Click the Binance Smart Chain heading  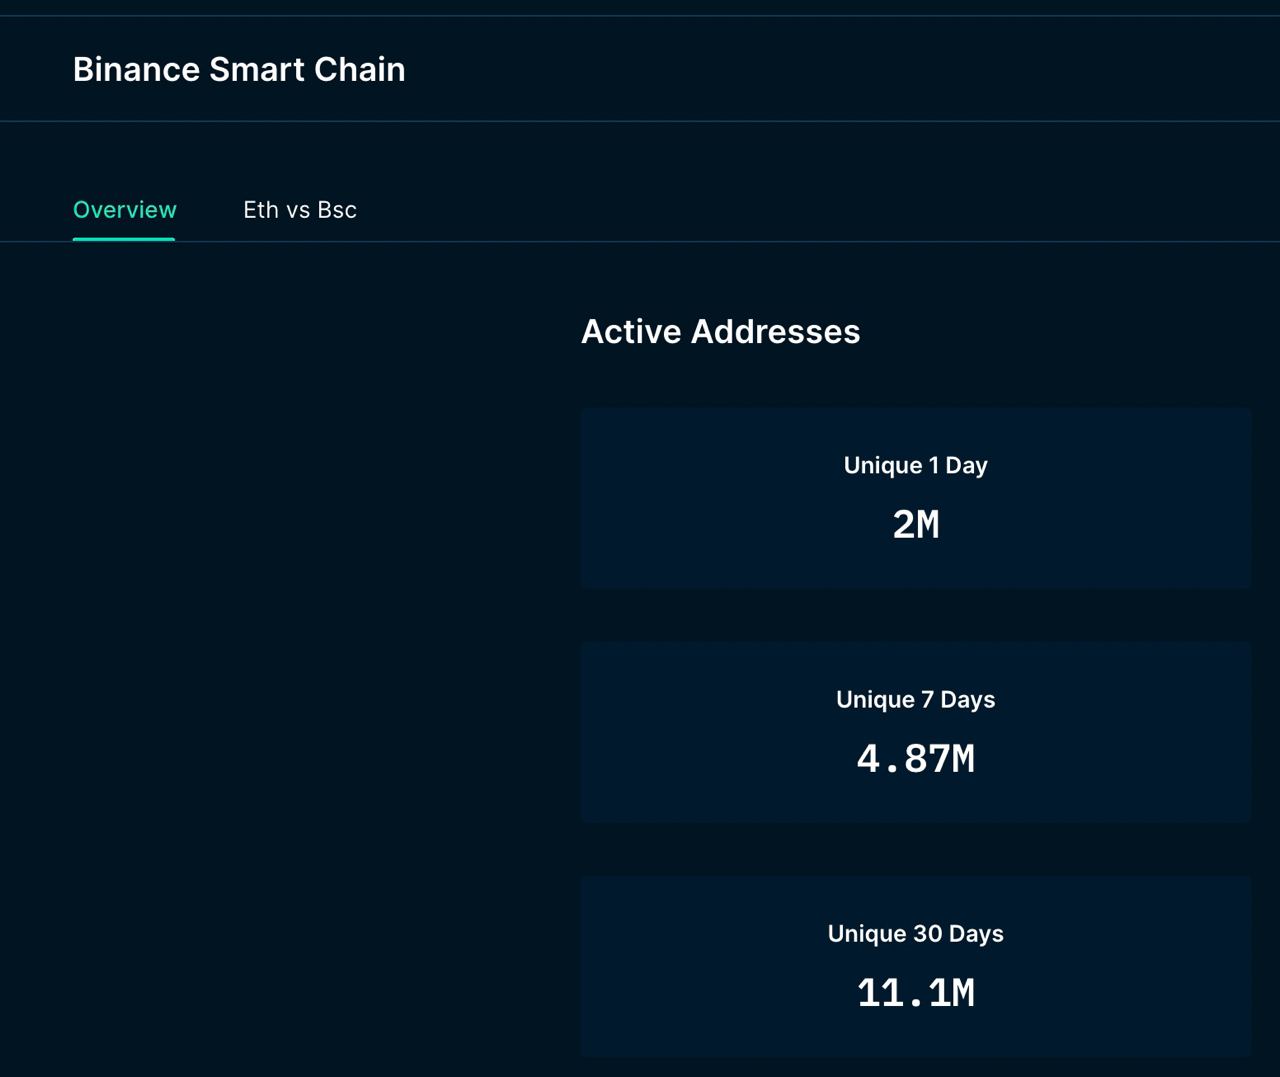click(x=239, y=69)
